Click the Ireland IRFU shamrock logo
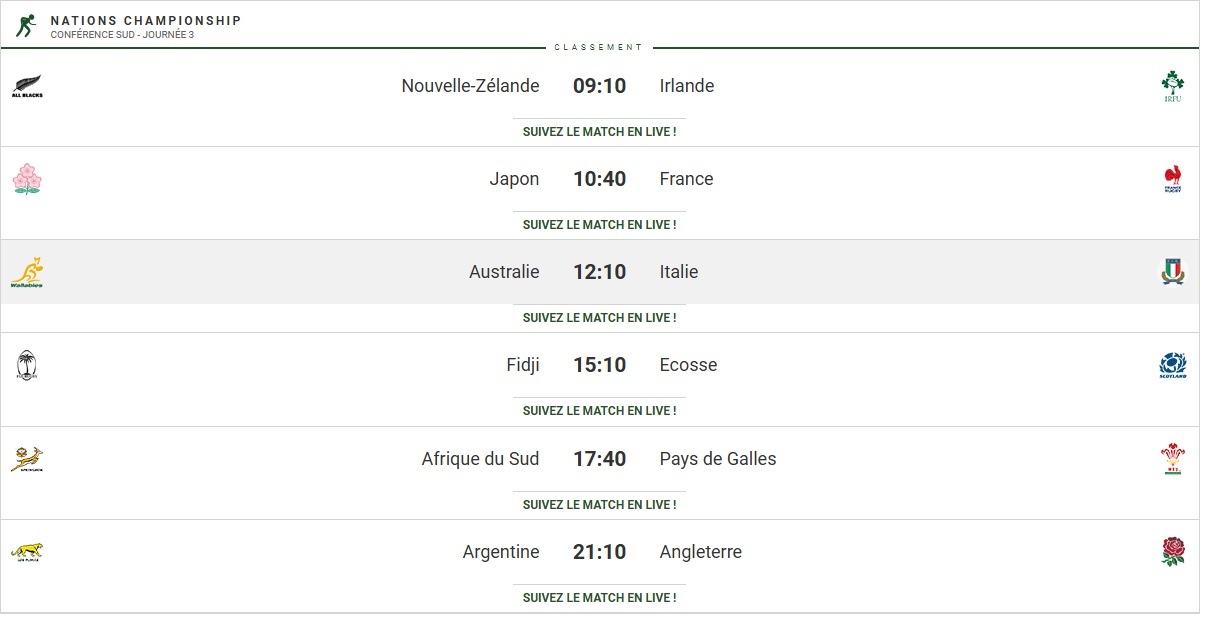The width and height of the screenshot is (1209, 622). 1172,86
